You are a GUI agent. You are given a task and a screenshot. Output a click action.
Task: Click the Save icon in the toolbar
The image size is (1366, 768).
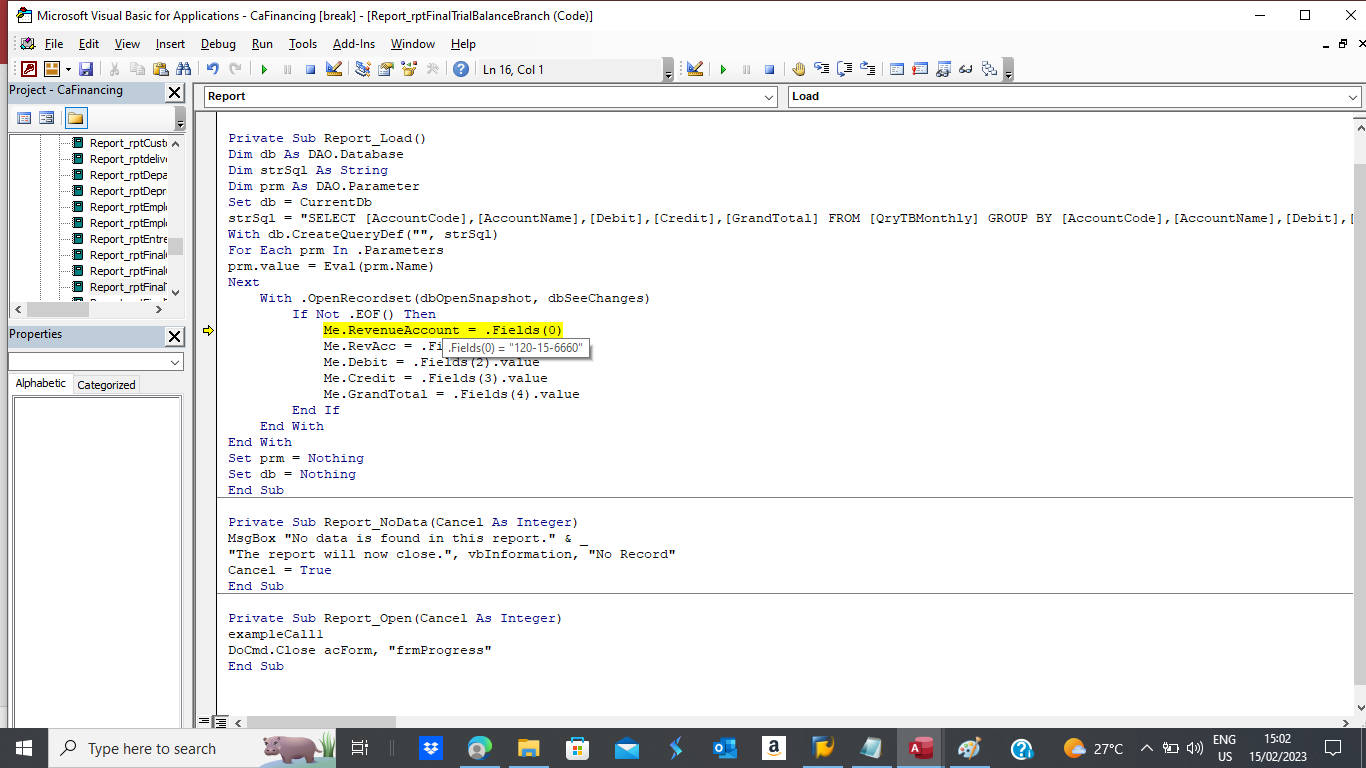[86, 69]
